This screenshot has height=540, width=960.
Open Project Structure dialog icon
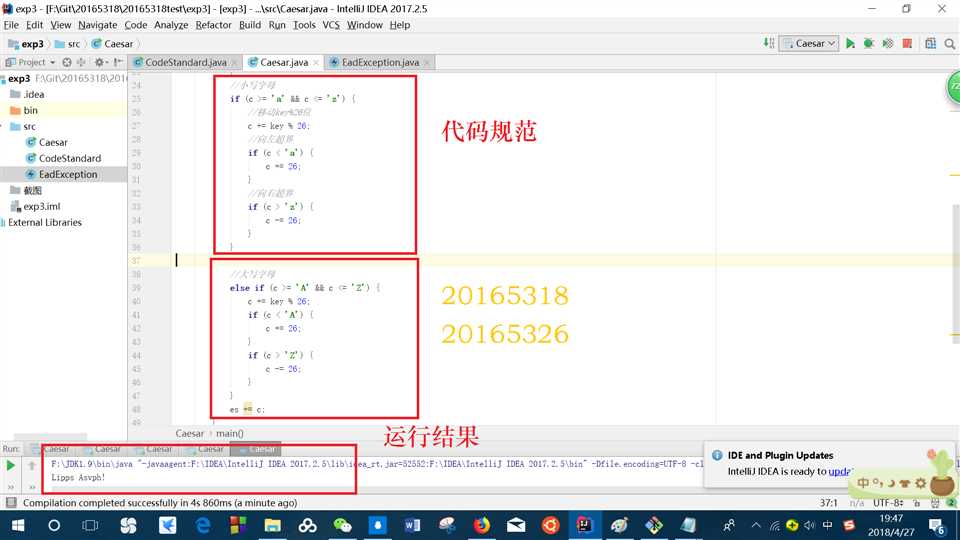point(931,43)
